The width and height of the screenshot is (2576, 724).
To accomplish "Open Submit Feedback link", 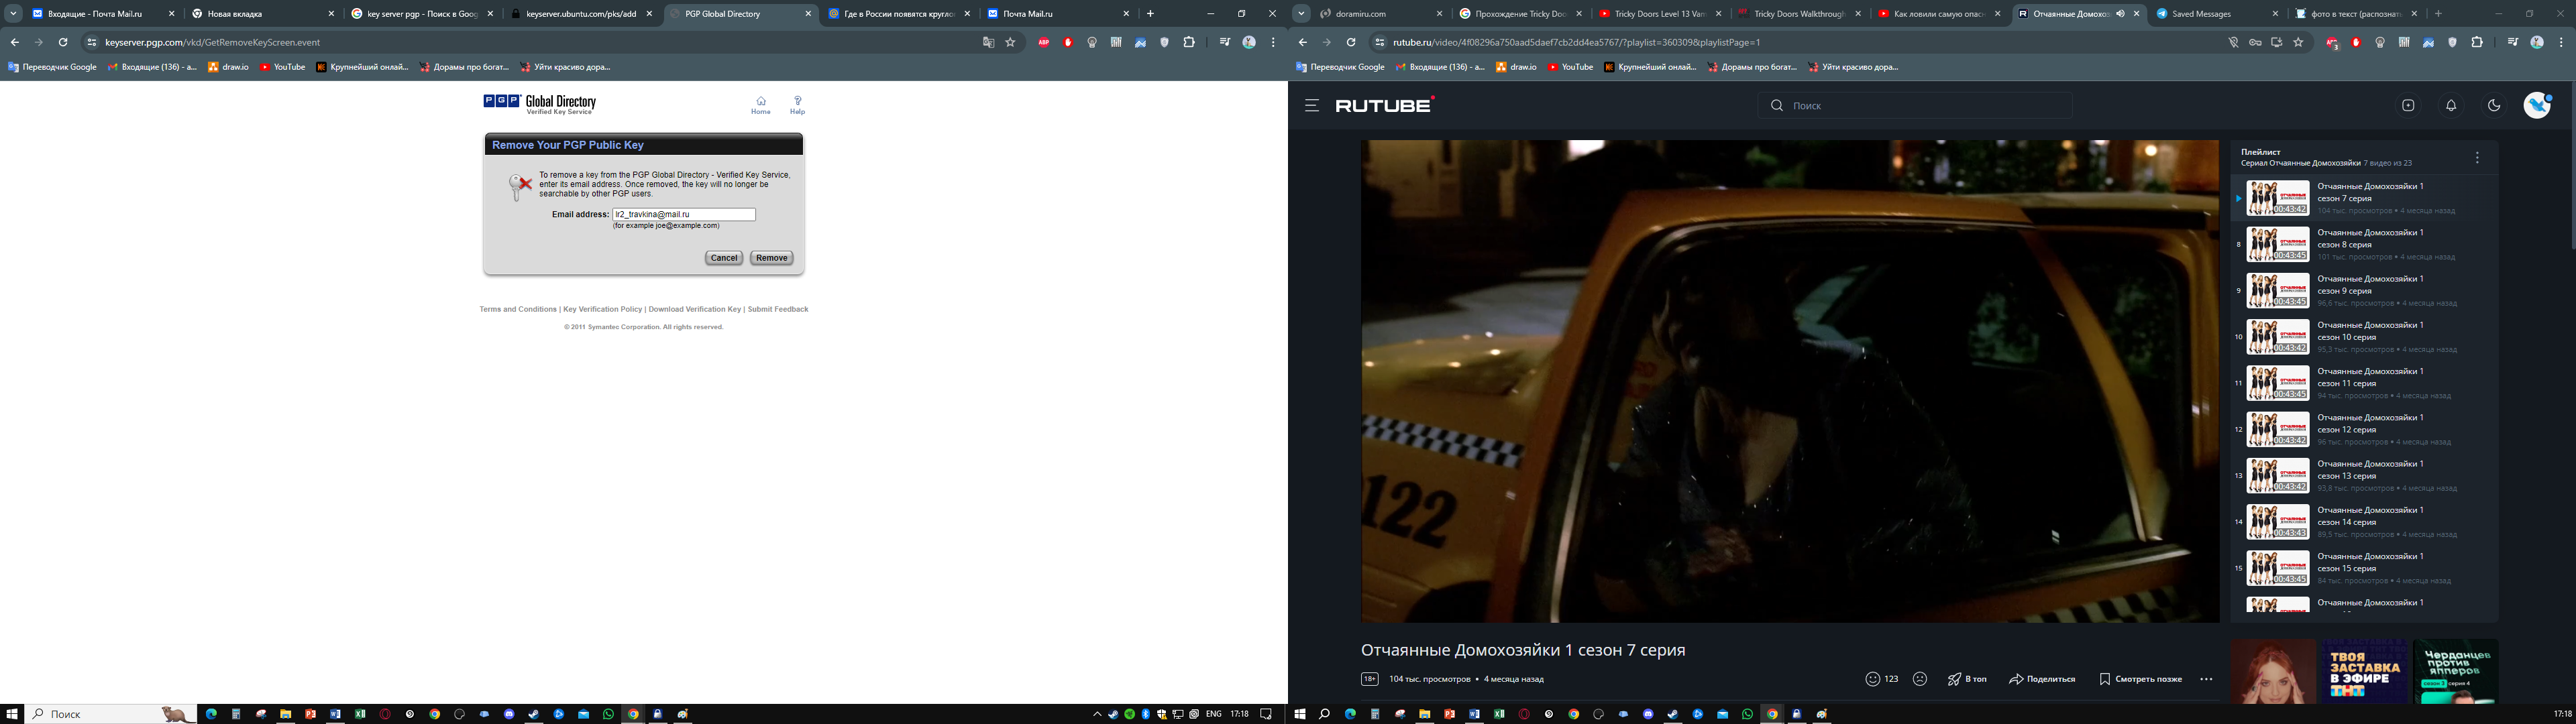I will (778, 309).
